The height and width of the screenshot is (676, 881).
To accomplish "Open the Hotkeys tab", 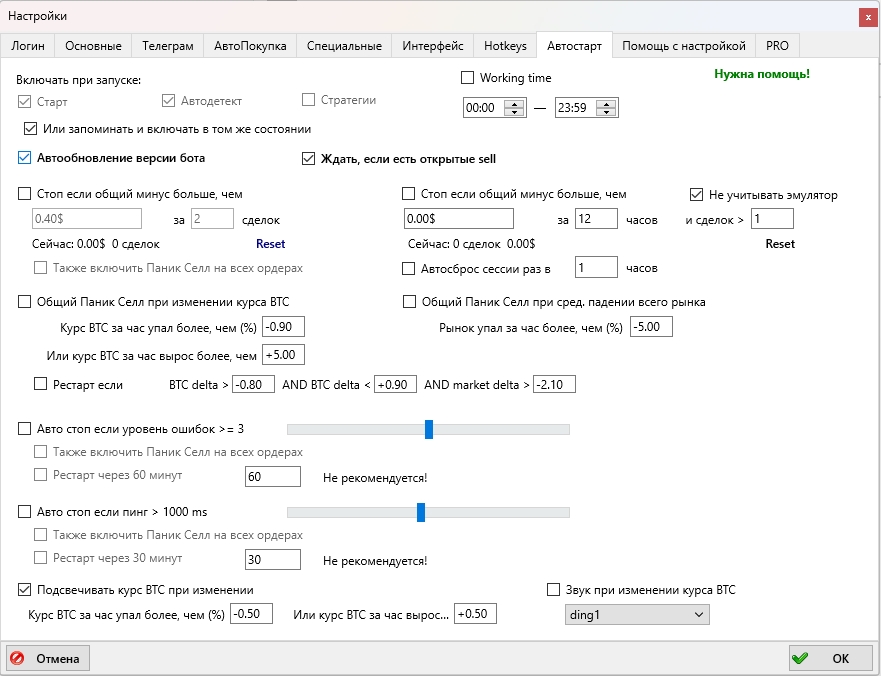I will point(505,46).
